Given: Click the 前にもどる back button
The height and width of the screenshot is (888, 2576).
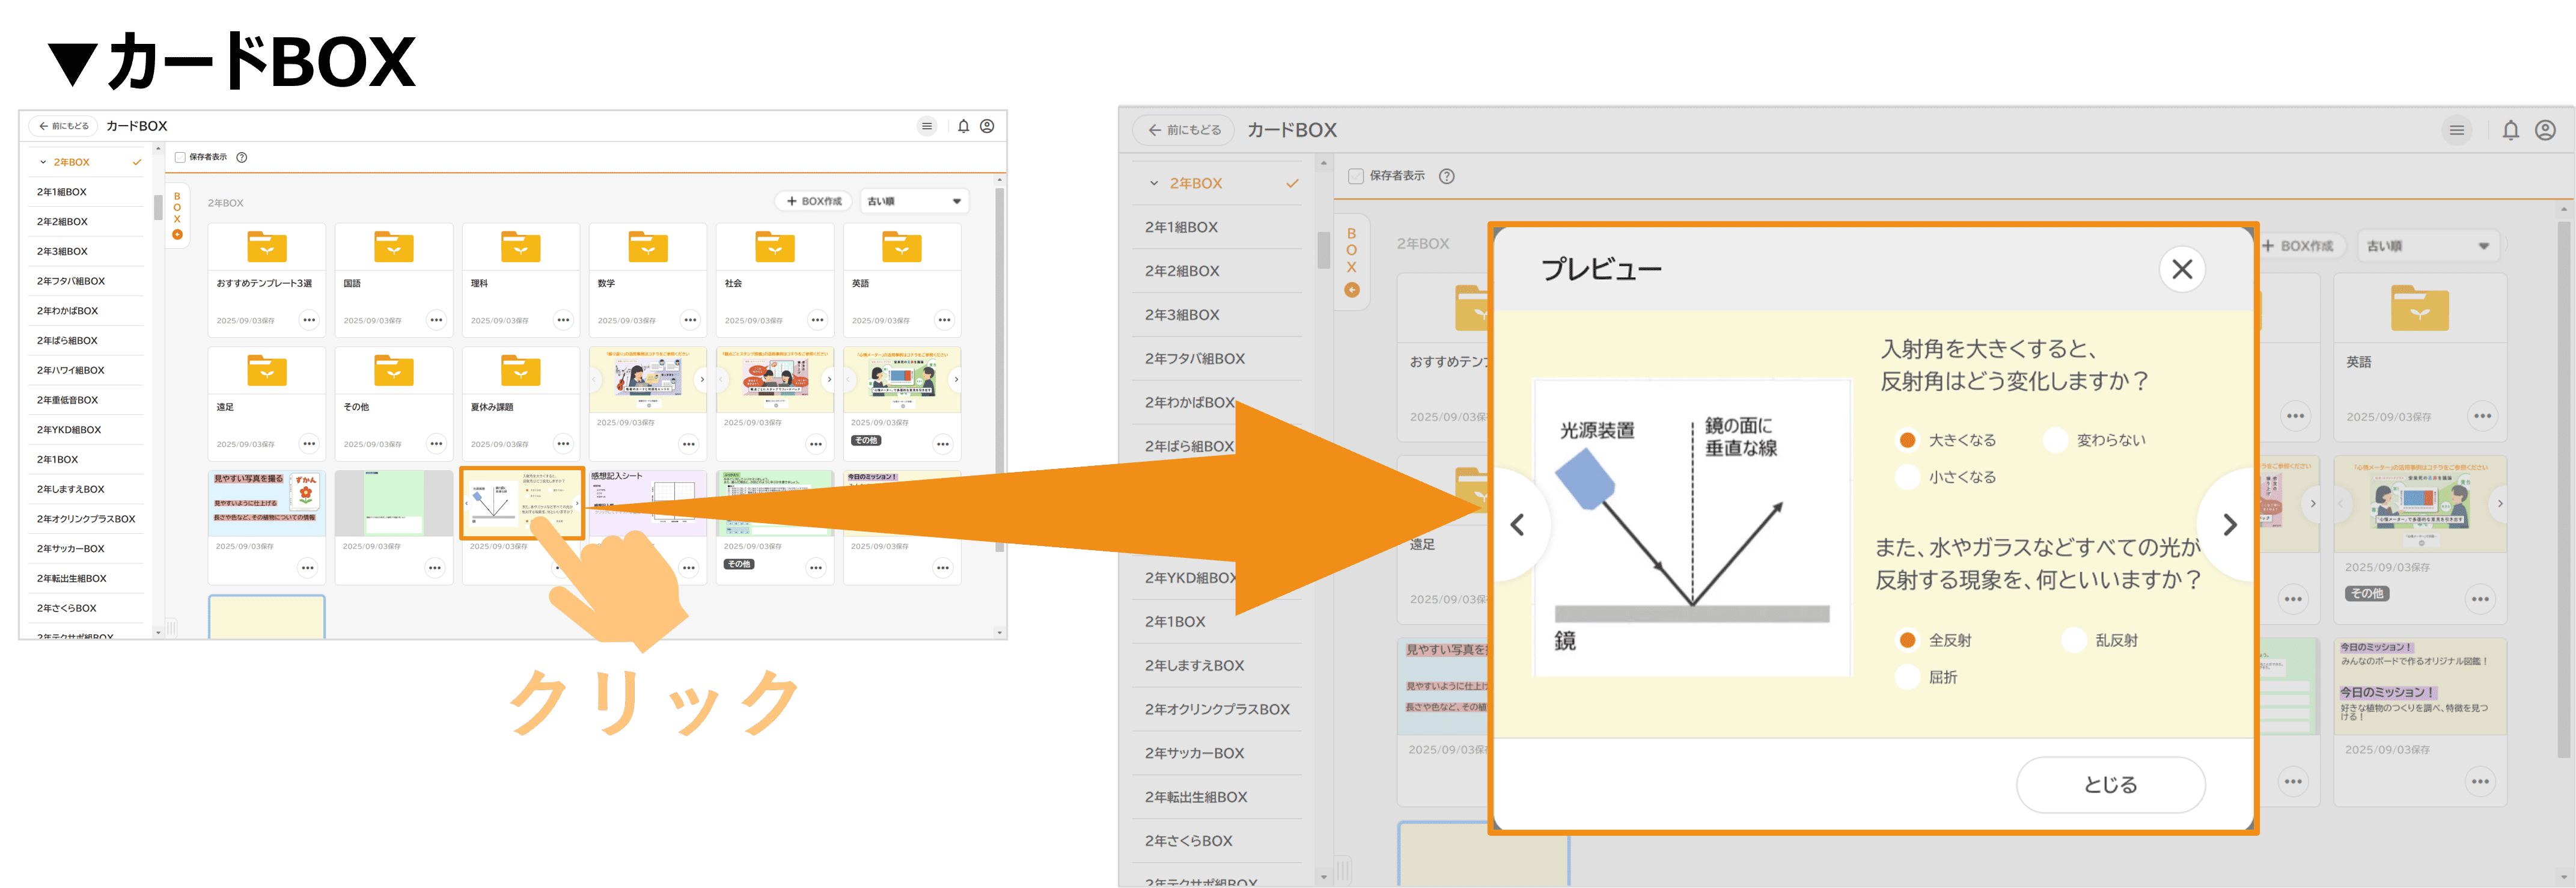Looking at the screenshot, I should tap(63, 126).
